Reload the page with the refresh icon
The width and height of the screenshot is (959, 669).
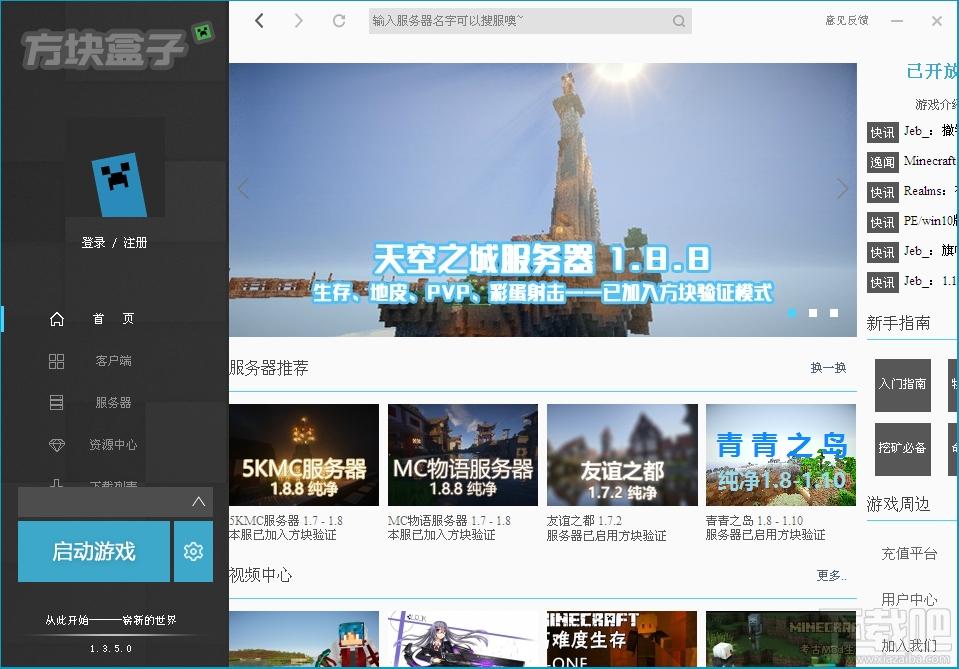339,21
